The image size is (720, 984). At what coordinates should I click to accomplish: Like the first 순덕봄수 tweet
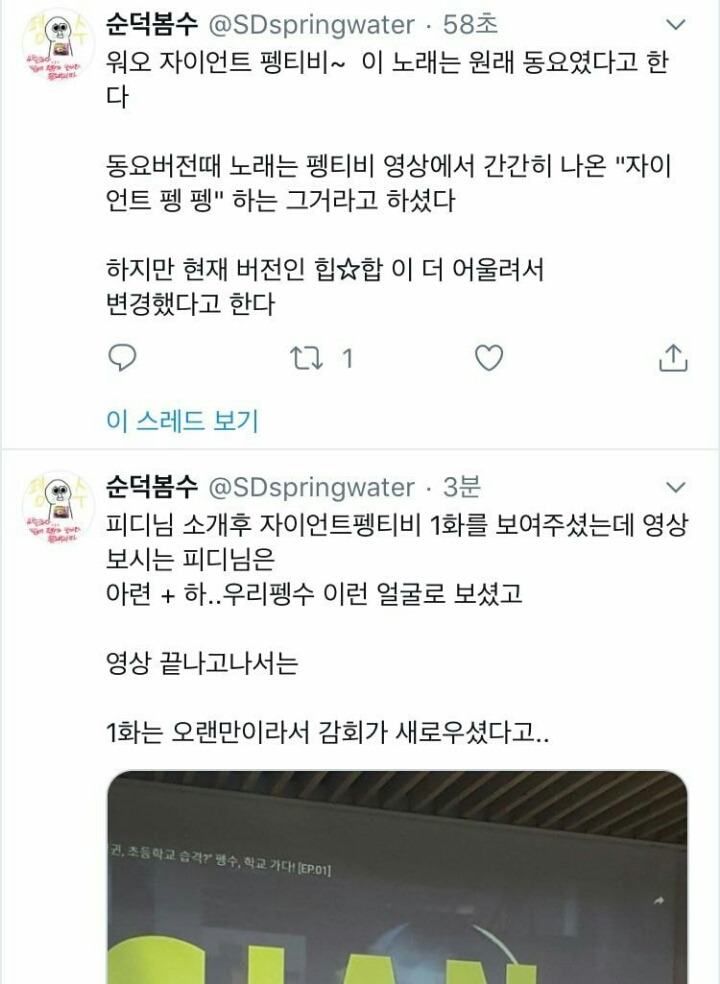click(x=488, y=358)
